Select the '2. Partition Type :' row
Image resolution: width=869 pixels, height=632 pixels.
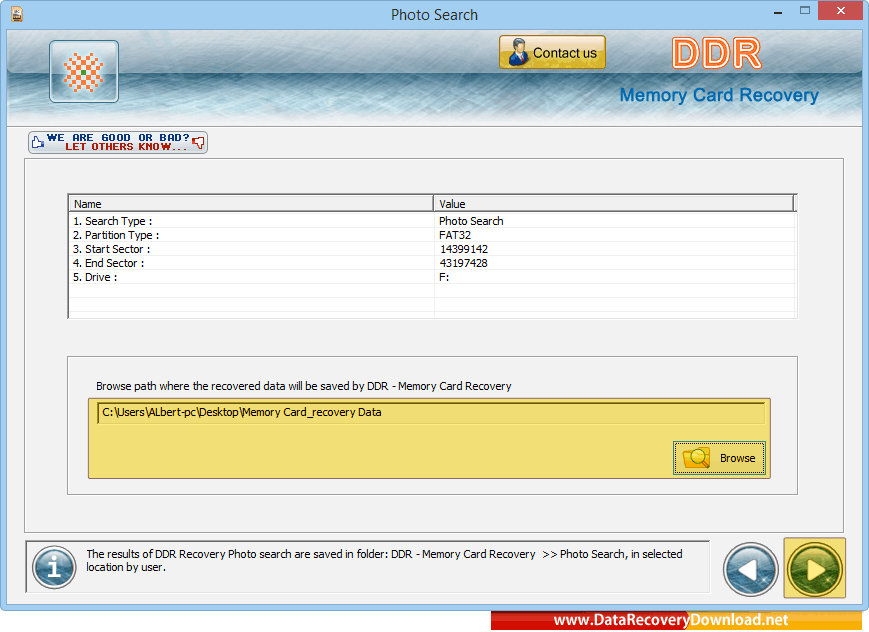[432, 235]
